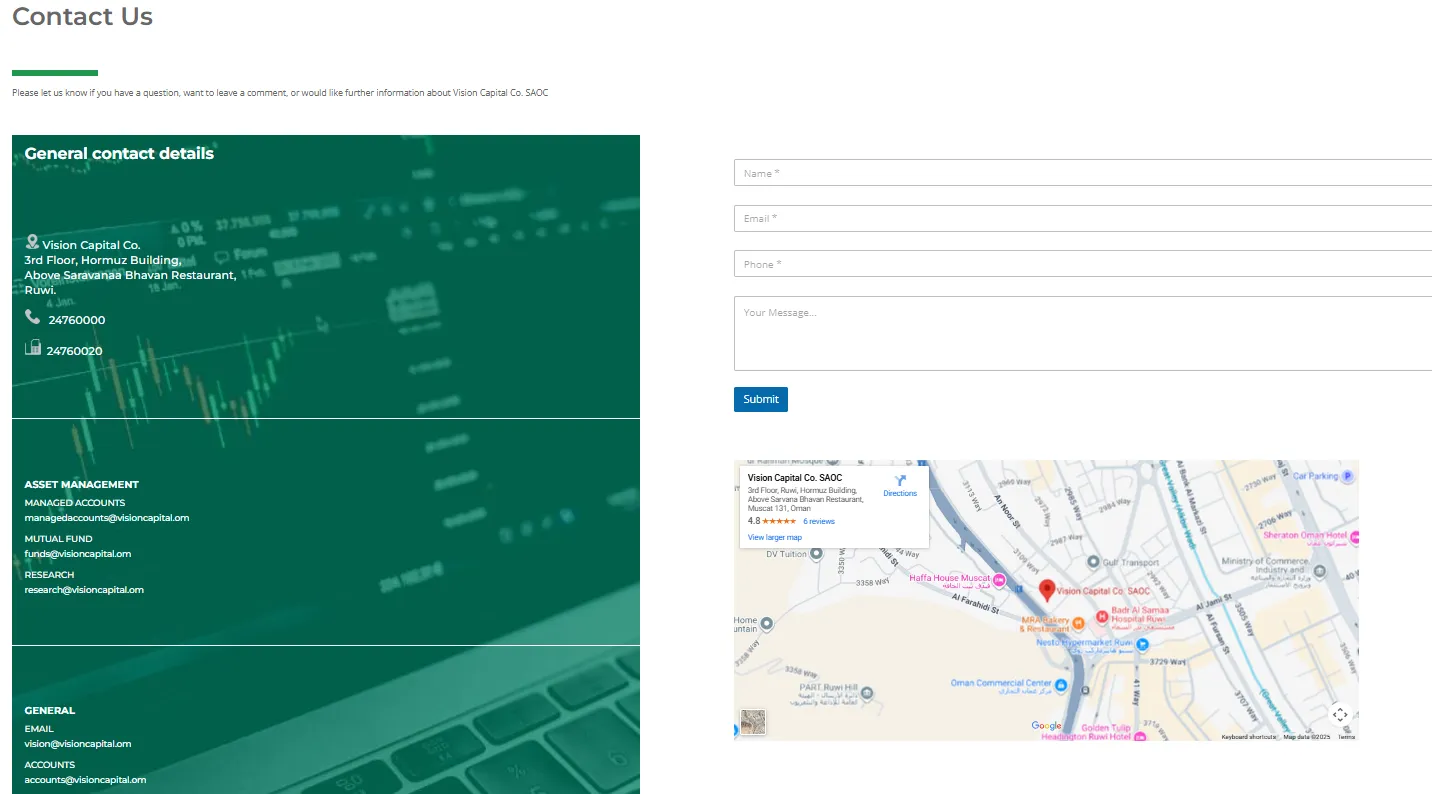This screenshot has height=794, width=1432.
Task: Click the Car Parking icon on map
Action: click(1348, 477)
